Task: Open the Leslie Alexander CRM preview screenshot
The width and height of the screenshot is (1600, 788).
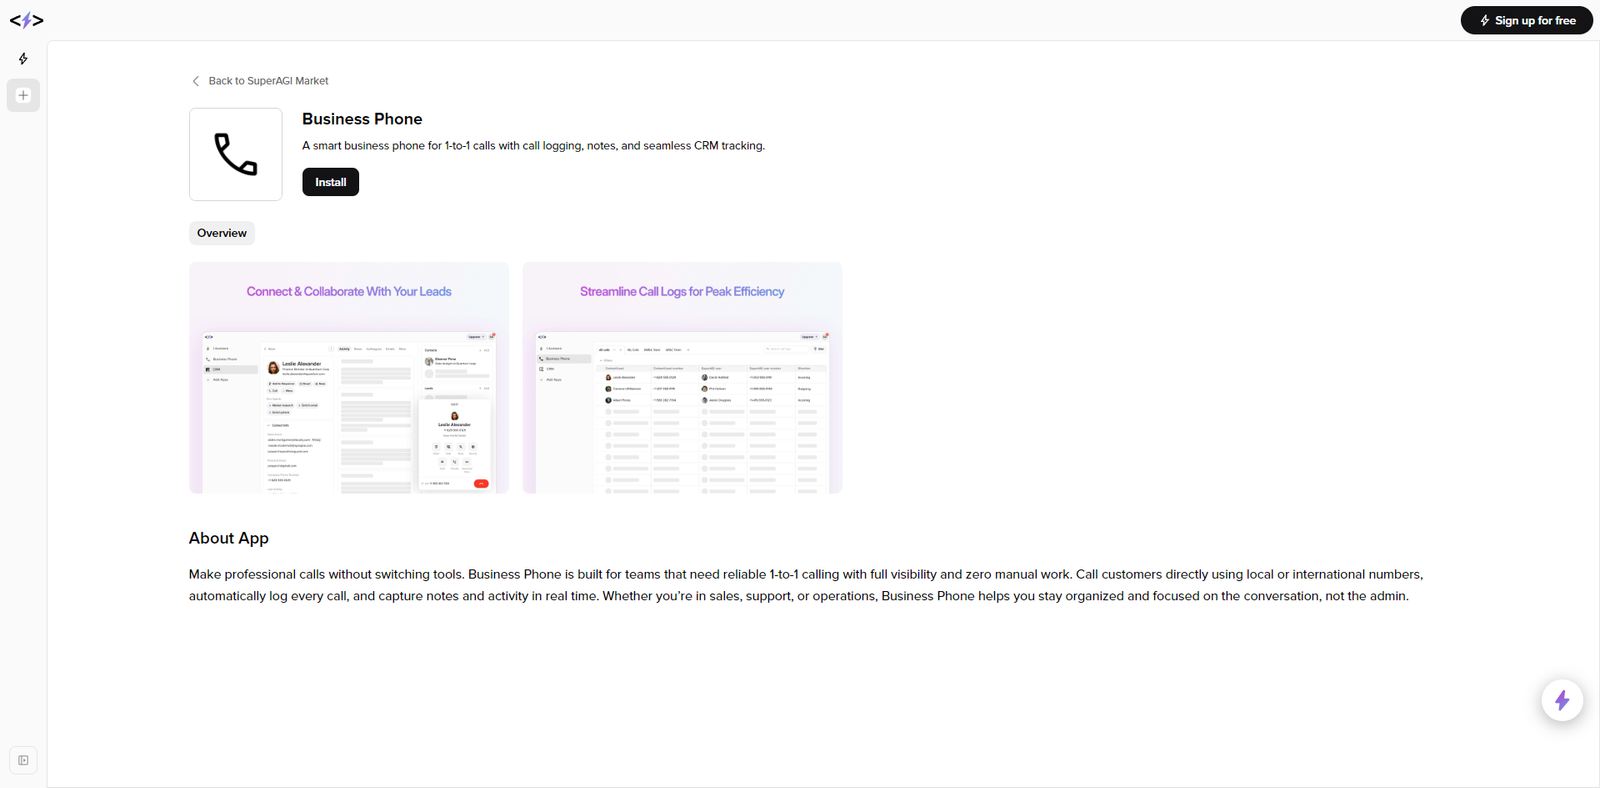Action: coord(349,410)
